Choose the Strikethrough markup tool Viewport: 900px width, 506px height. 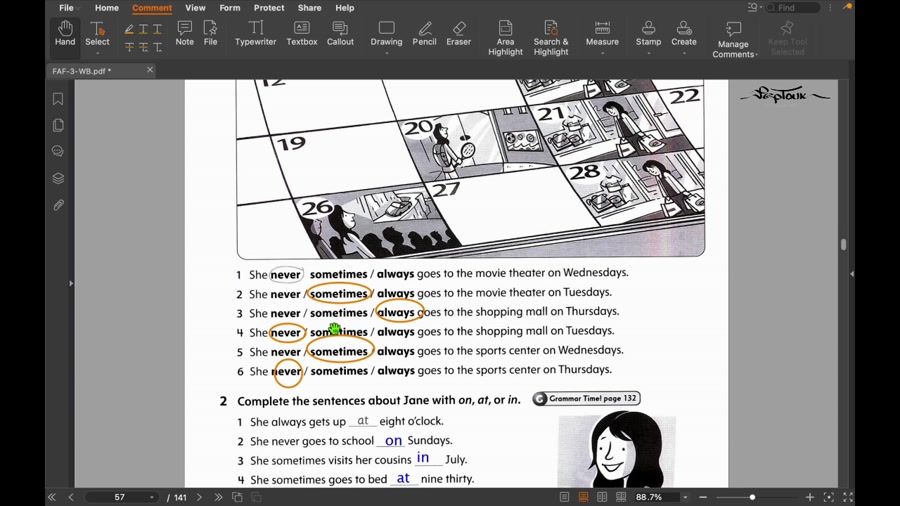tap(129, 47)
